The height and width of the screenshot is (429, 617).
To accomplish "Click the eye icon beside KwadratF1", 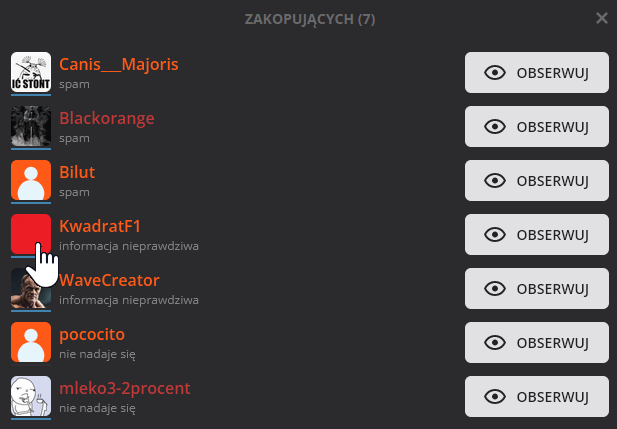I will coord(493,235).
